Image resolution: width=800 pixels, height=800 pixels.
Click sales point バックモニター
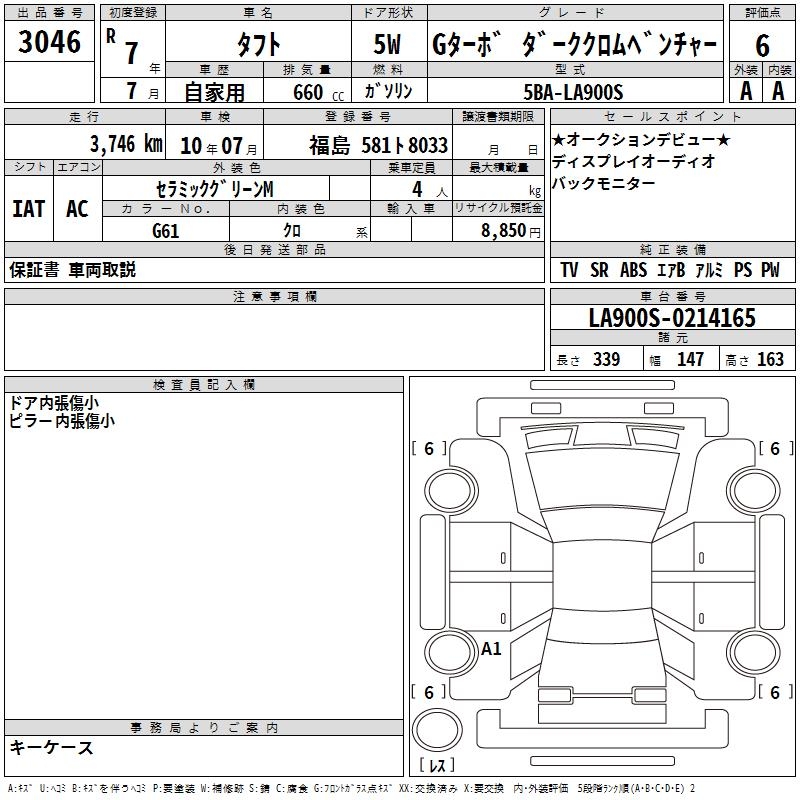coord(604,183)
